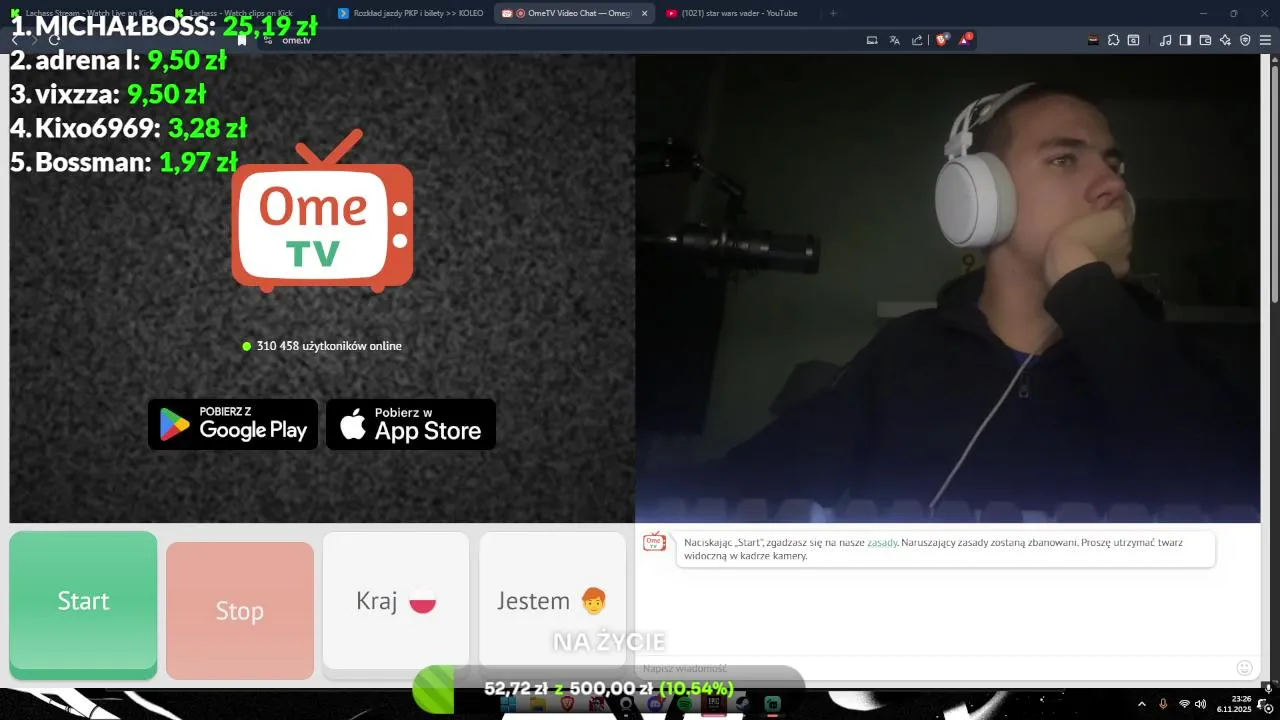The width and height of the screenshot is (1280, 720).
Task: Click the red Stop button
Action: (240, 611)
